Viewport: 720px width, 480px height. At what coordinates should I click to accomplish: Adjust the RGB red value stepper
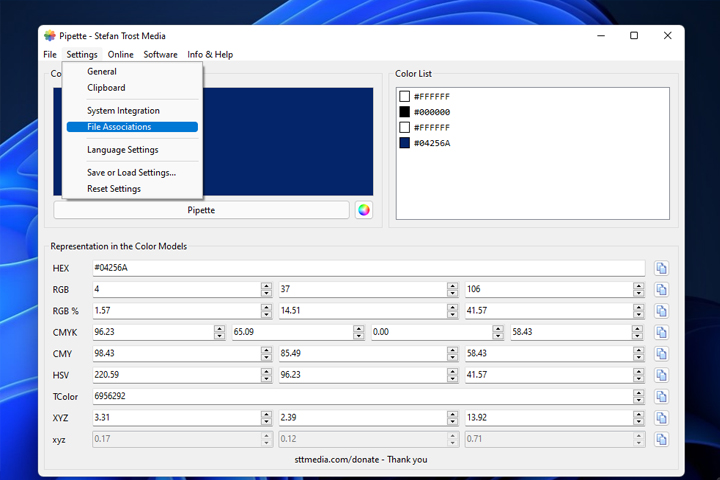tap(266, 289)
